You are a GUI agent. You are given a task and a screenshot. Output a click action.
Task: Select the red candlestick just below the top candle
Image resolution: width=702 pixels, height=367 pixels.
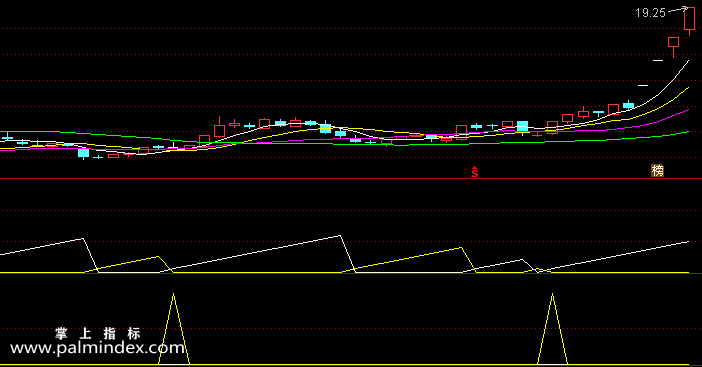[x=673, y=45]
